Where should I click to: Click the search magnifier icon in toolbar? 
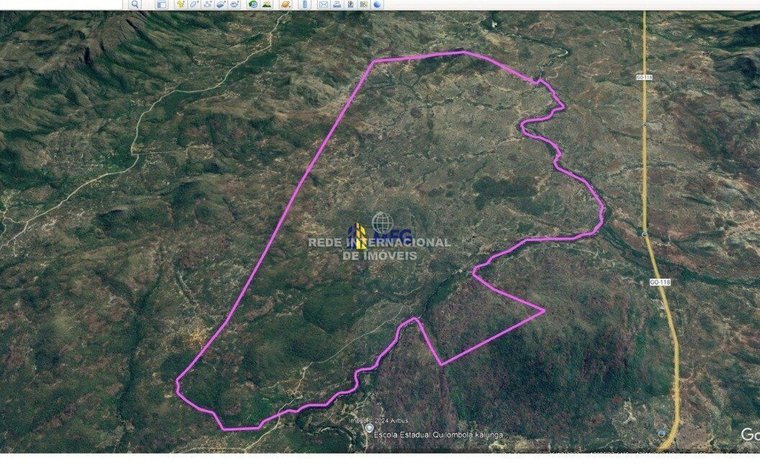click(136, 5)
